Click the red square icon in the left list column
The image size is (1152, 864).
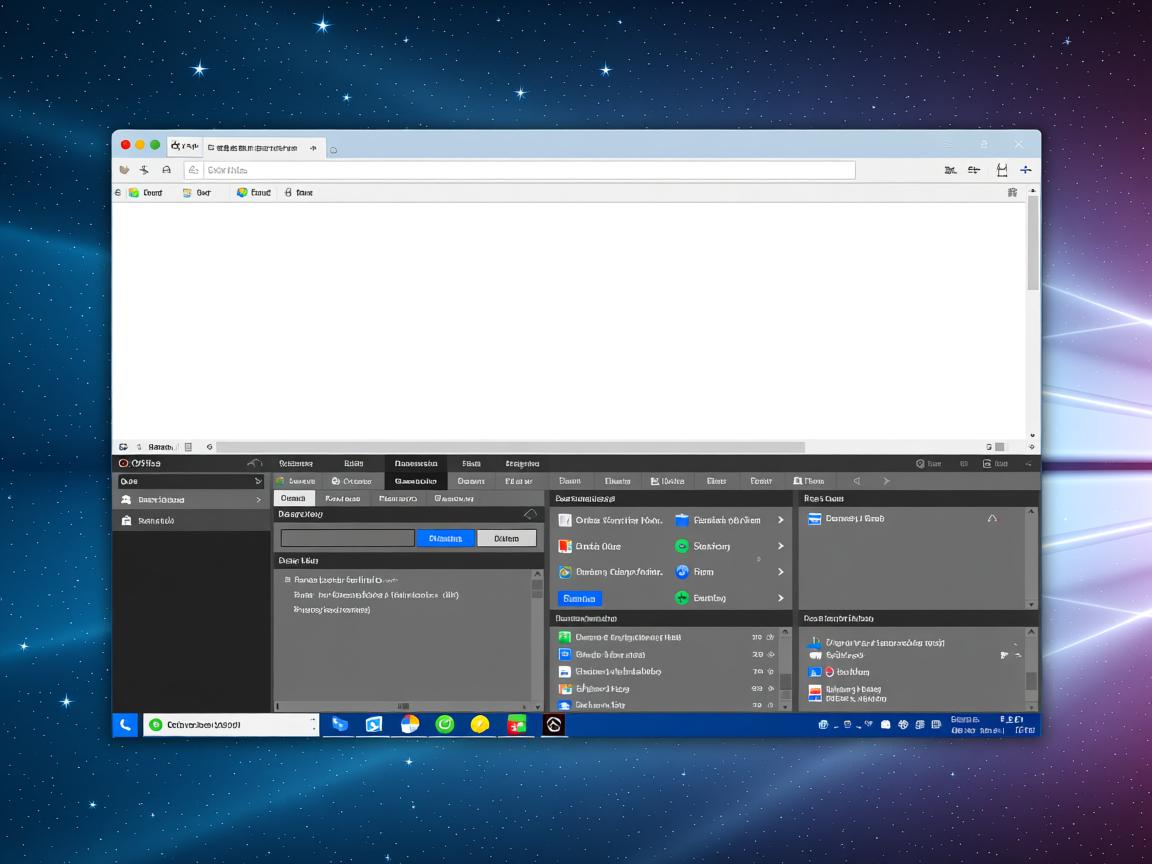coord(565,546)
